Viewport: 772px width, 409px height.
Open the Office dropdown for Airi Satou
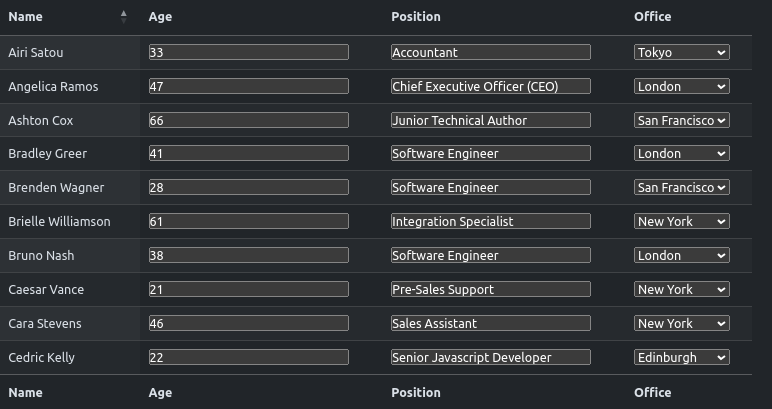tap(681, 52)
